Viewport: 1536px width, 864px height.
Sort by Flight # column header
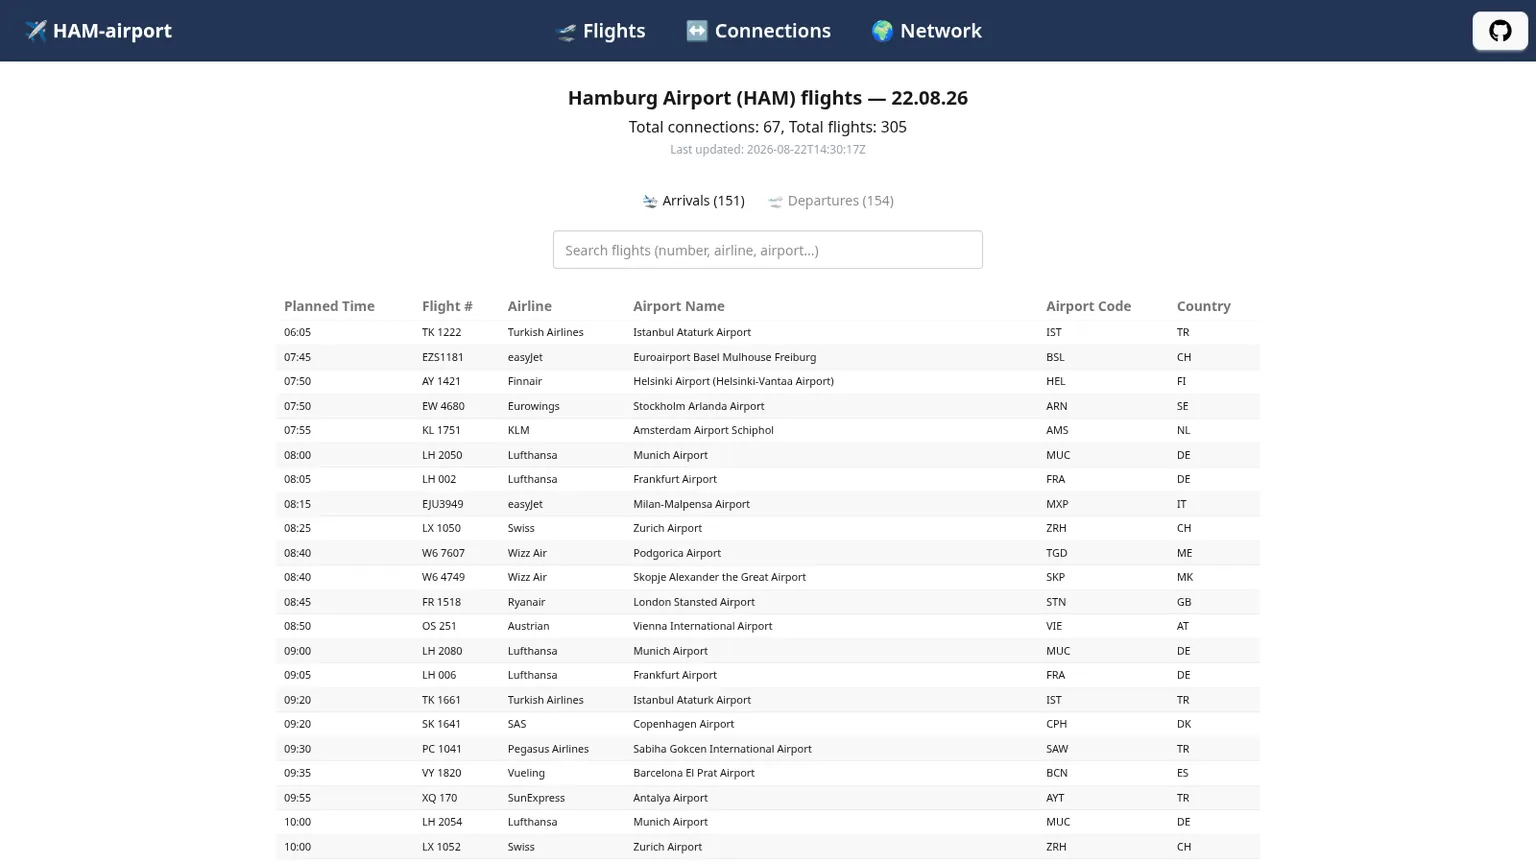[x=447, y=306]
